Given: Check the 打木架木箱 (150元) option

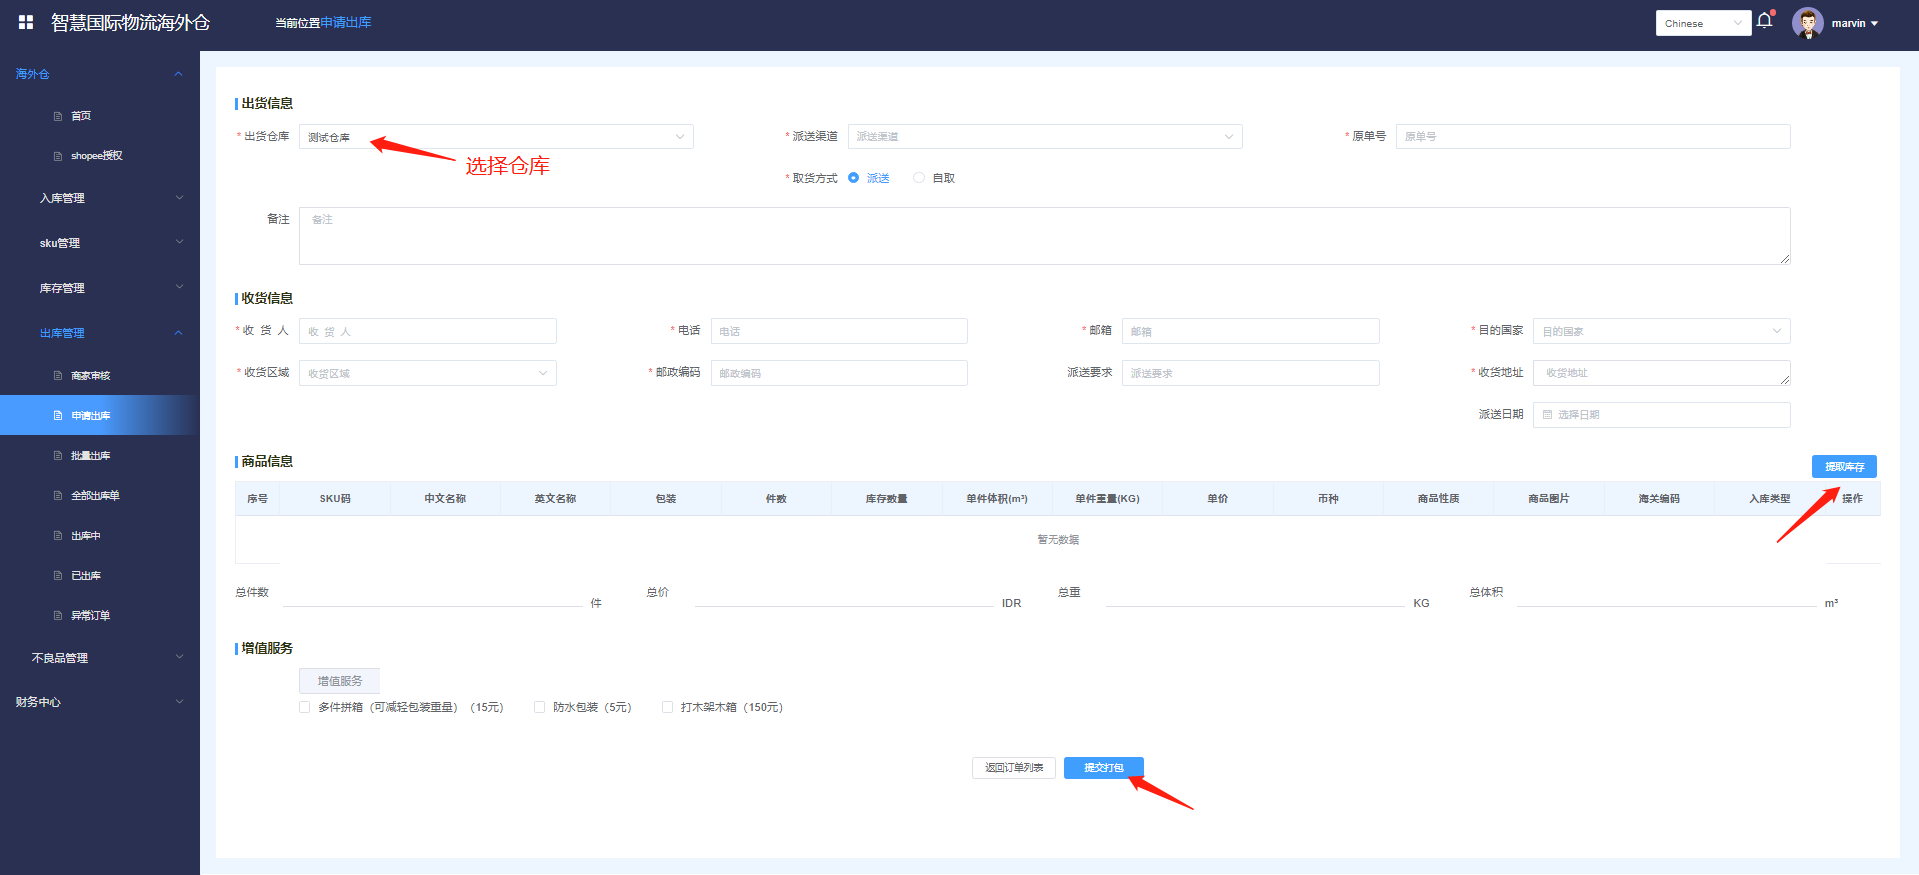Looking at the screenshot, I should coord(667,707).
